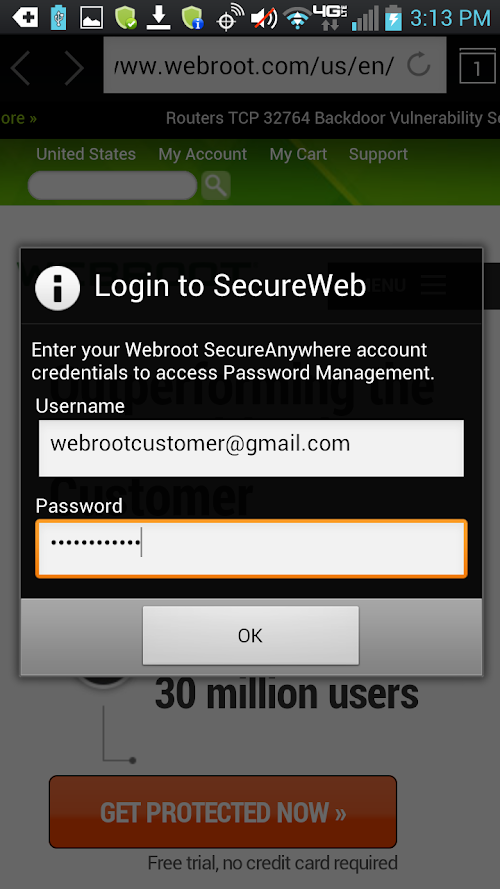This screenshot has width=500, height=889.
Task: Open the My Cart link
Action: pos(298,154)
